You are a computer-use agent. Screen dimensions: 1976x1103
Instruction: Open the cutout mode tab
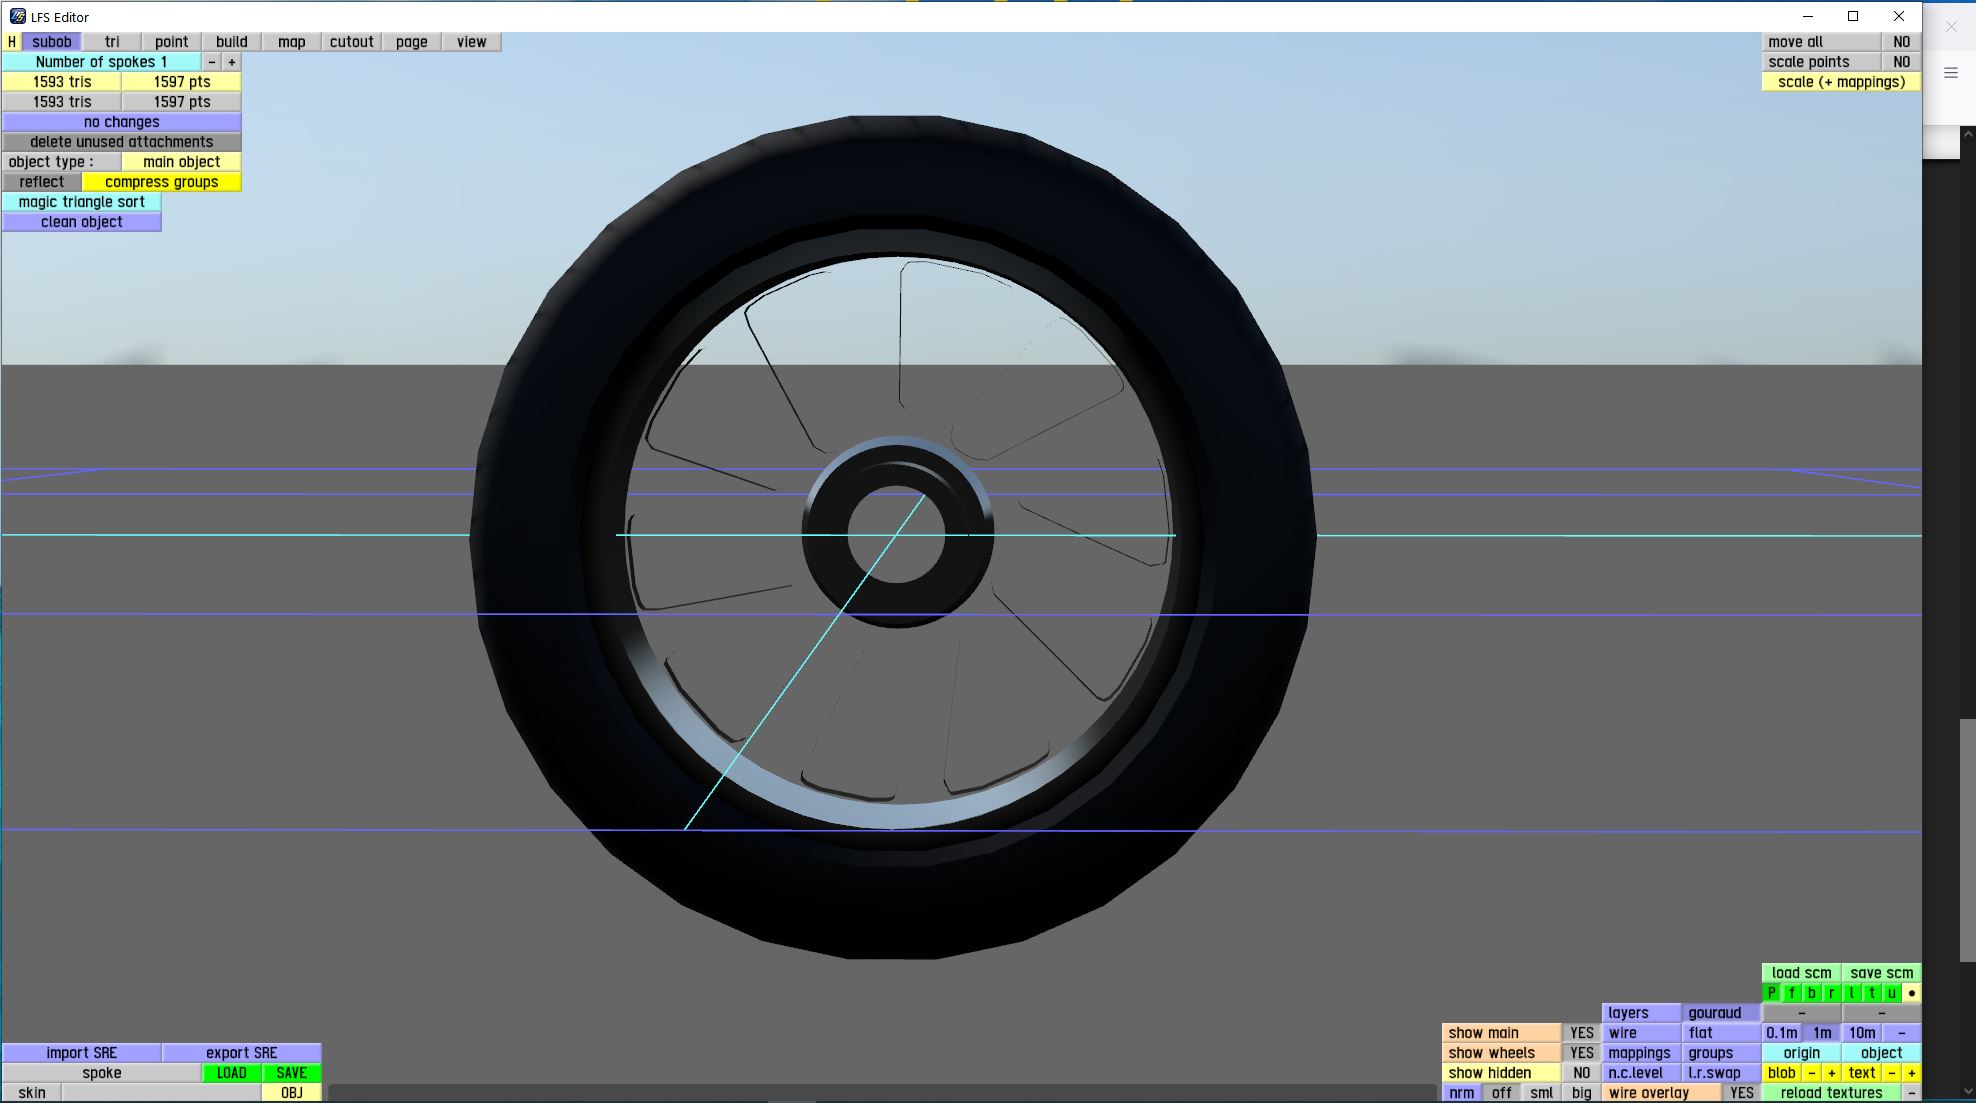pyautogui.click(x=351, y=42)
